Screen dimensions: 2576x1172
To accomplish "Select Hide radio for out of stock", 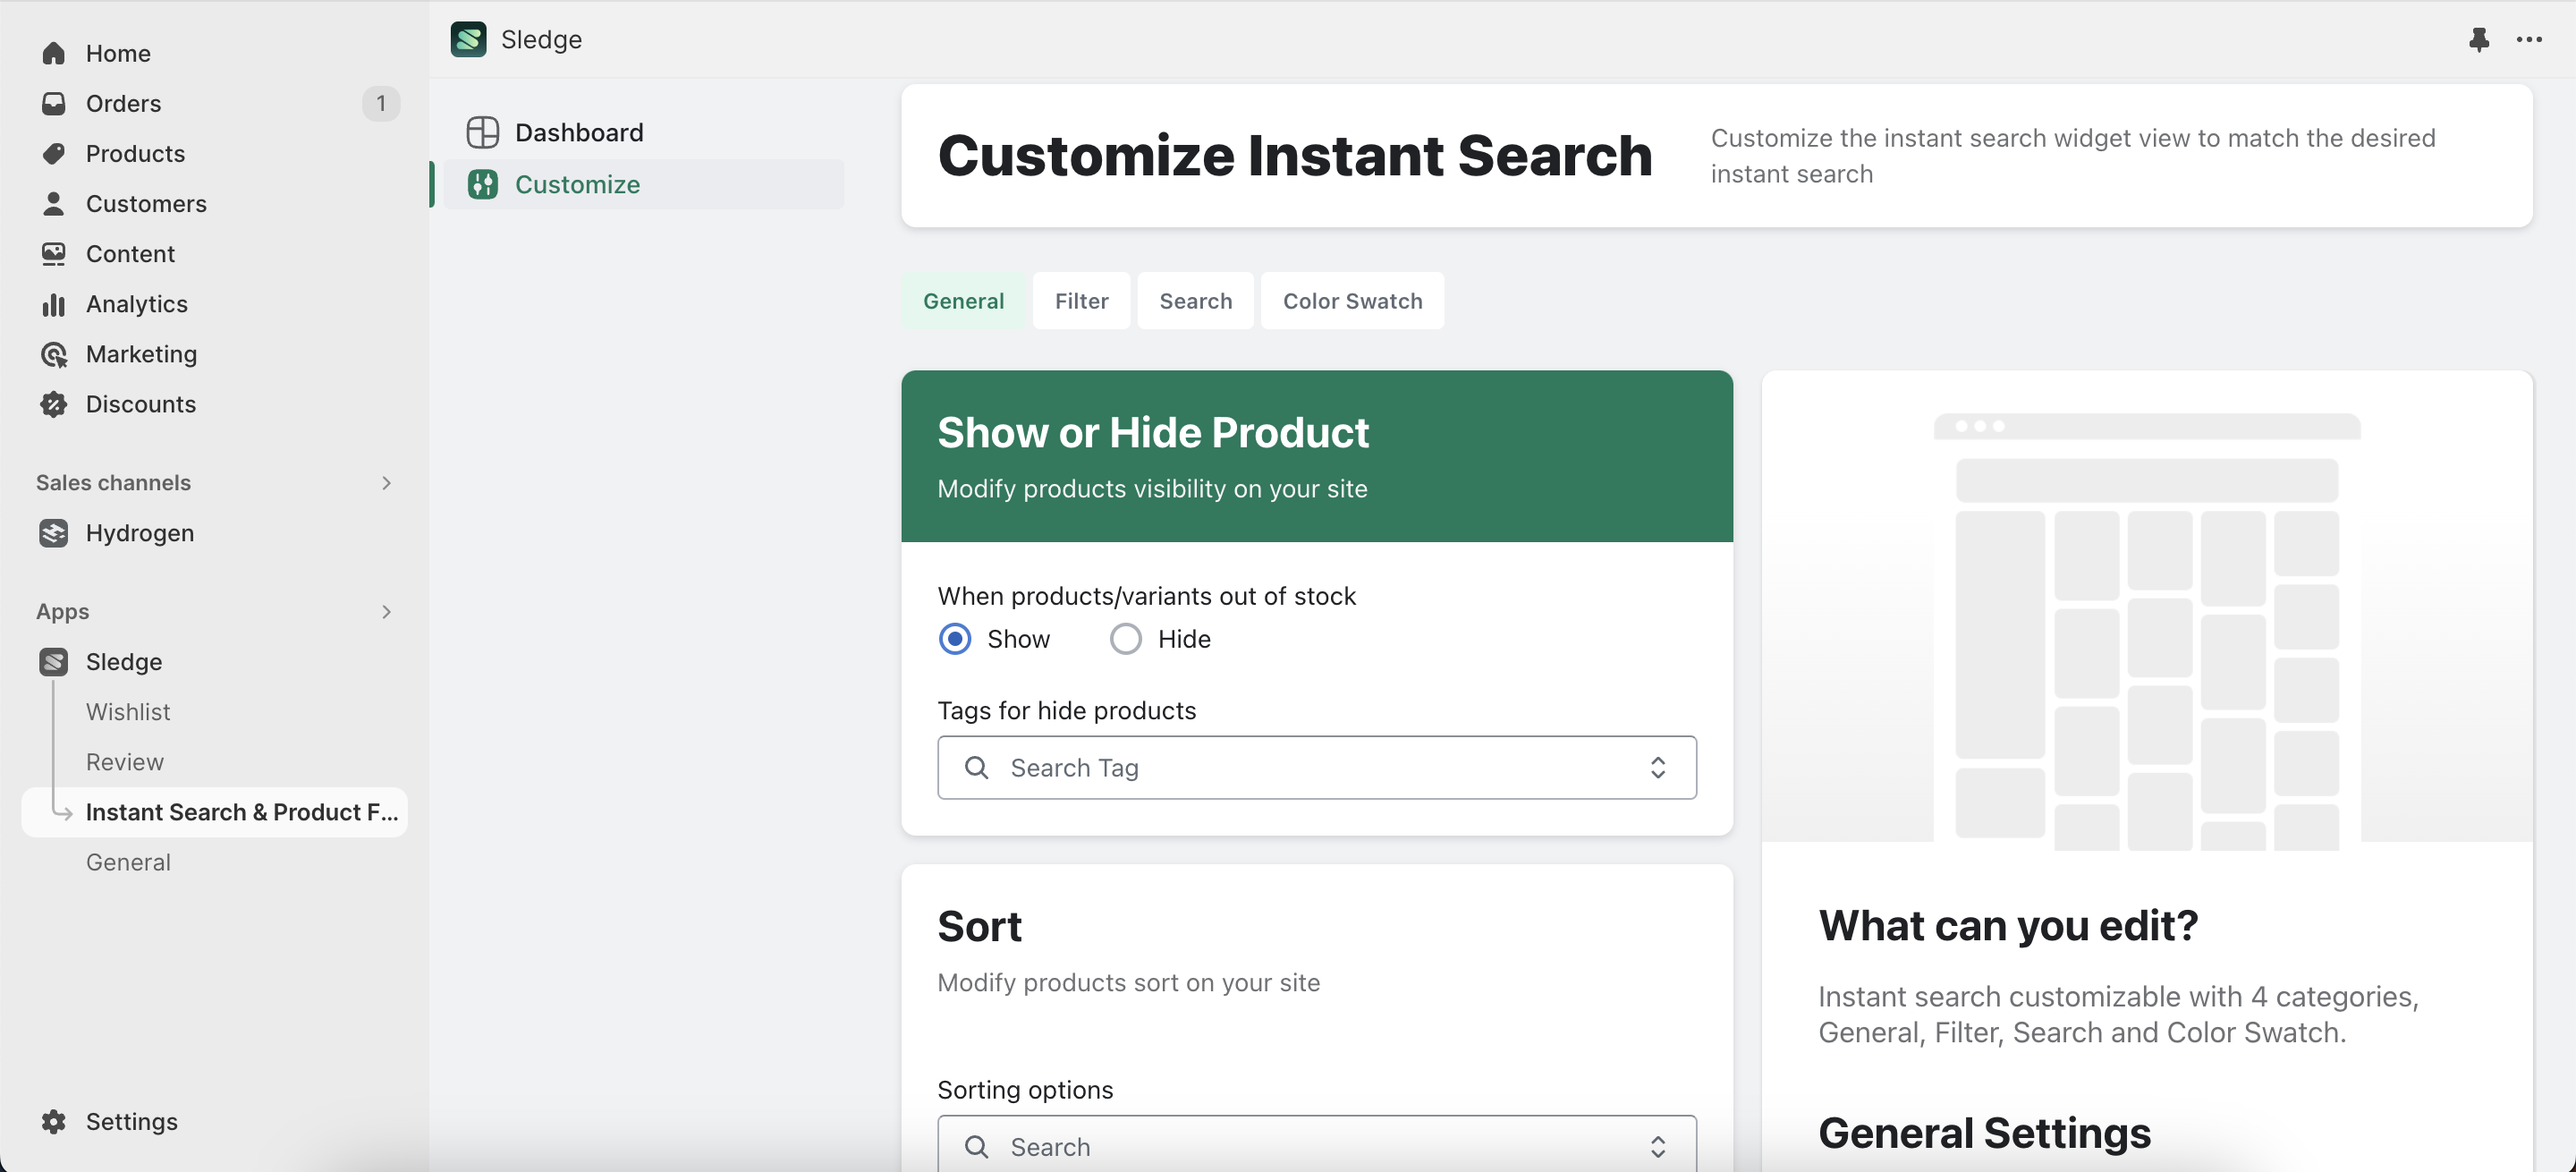I will coord(1125,639).
